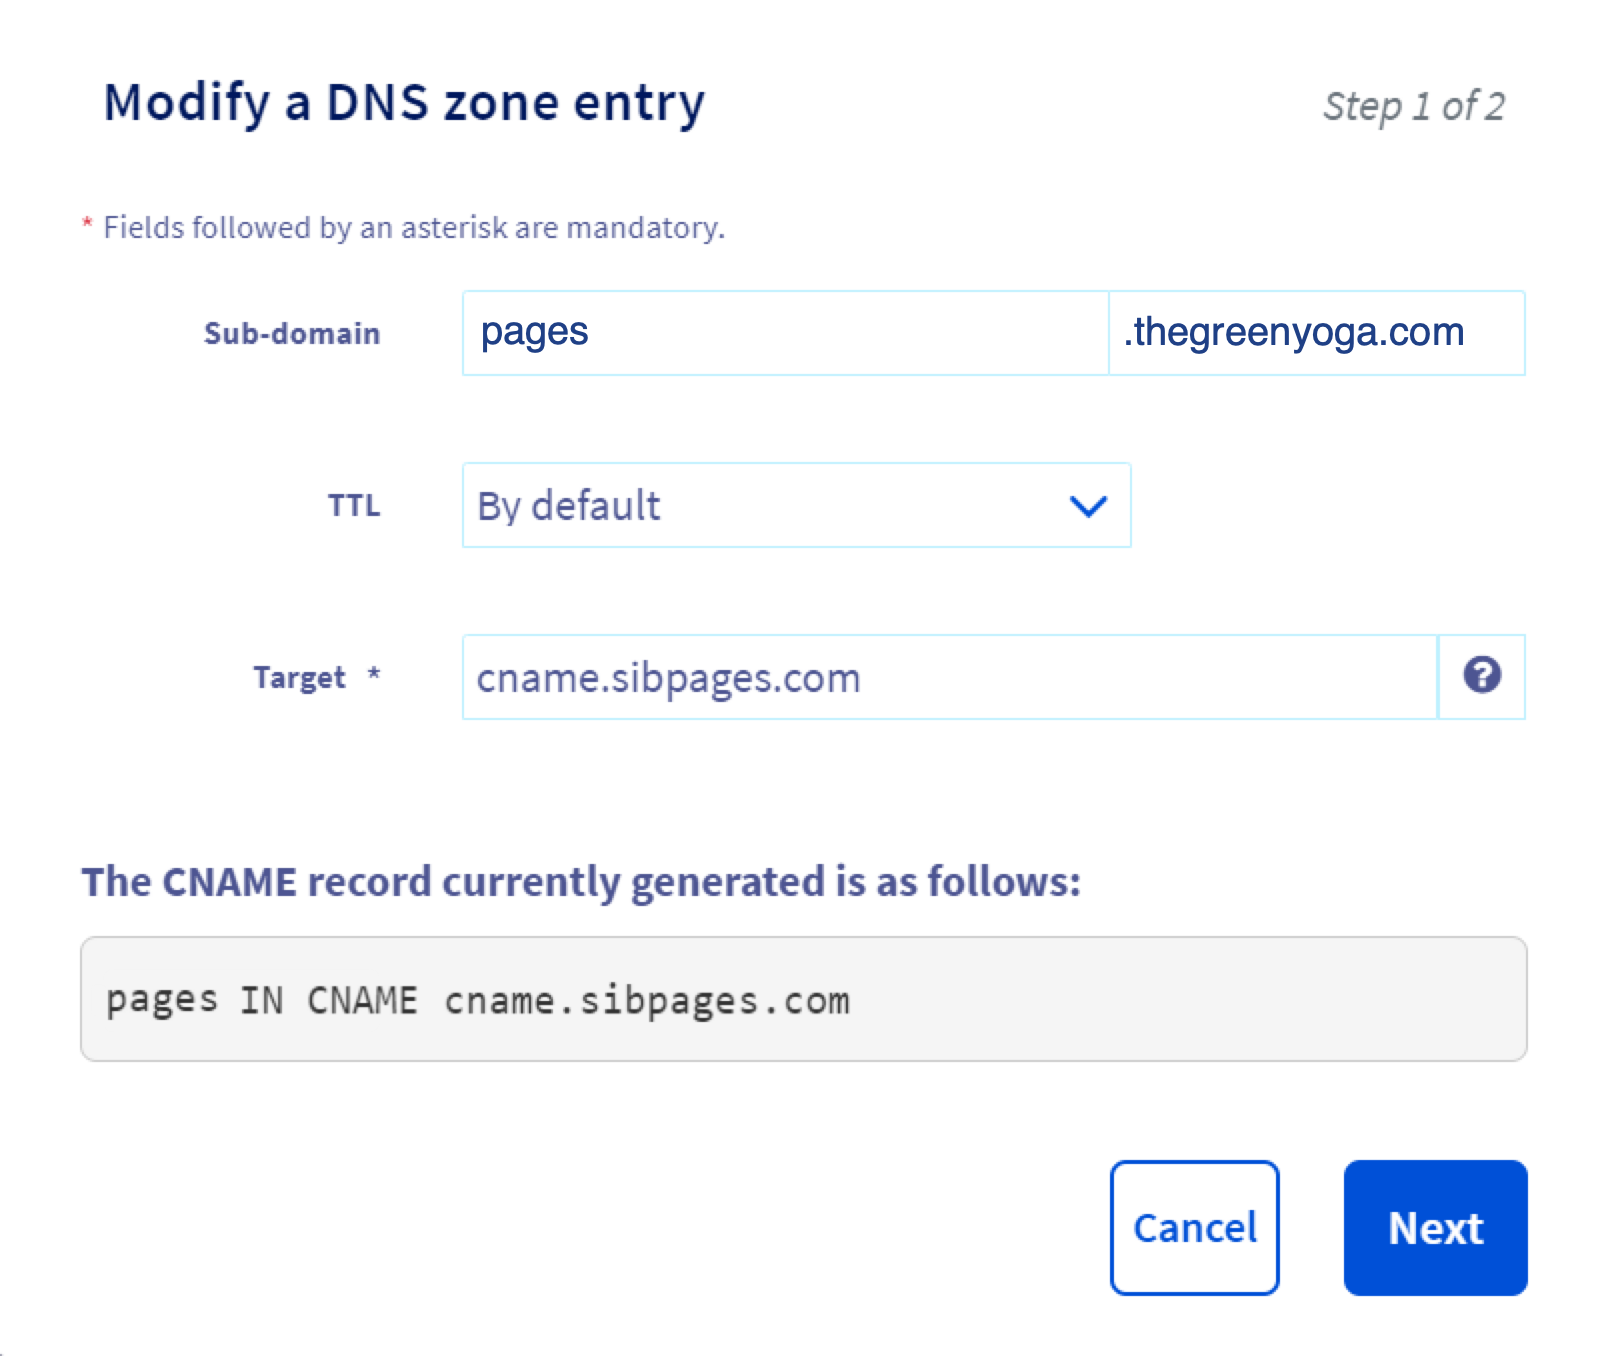This screenshot has height=1356, width=1600.
Task: Click the .thegreenyoga.com domain suffix box
Action: [1316, 333]
